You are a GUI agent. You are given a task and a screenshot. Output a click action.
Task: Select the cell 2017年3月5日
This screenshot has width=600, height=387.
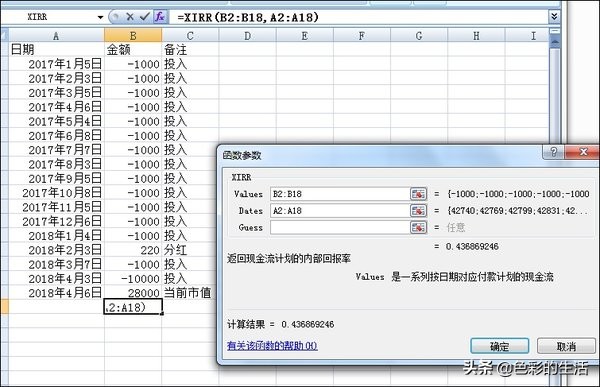[56, 93]
